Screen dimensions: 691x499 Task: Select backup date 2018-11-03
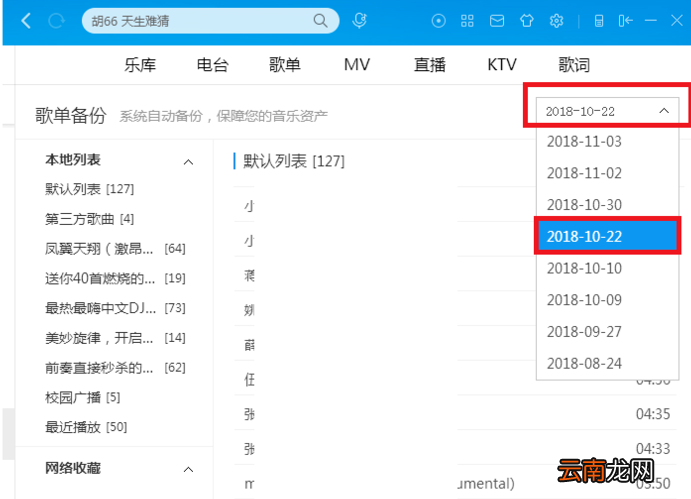coord(607,142)
